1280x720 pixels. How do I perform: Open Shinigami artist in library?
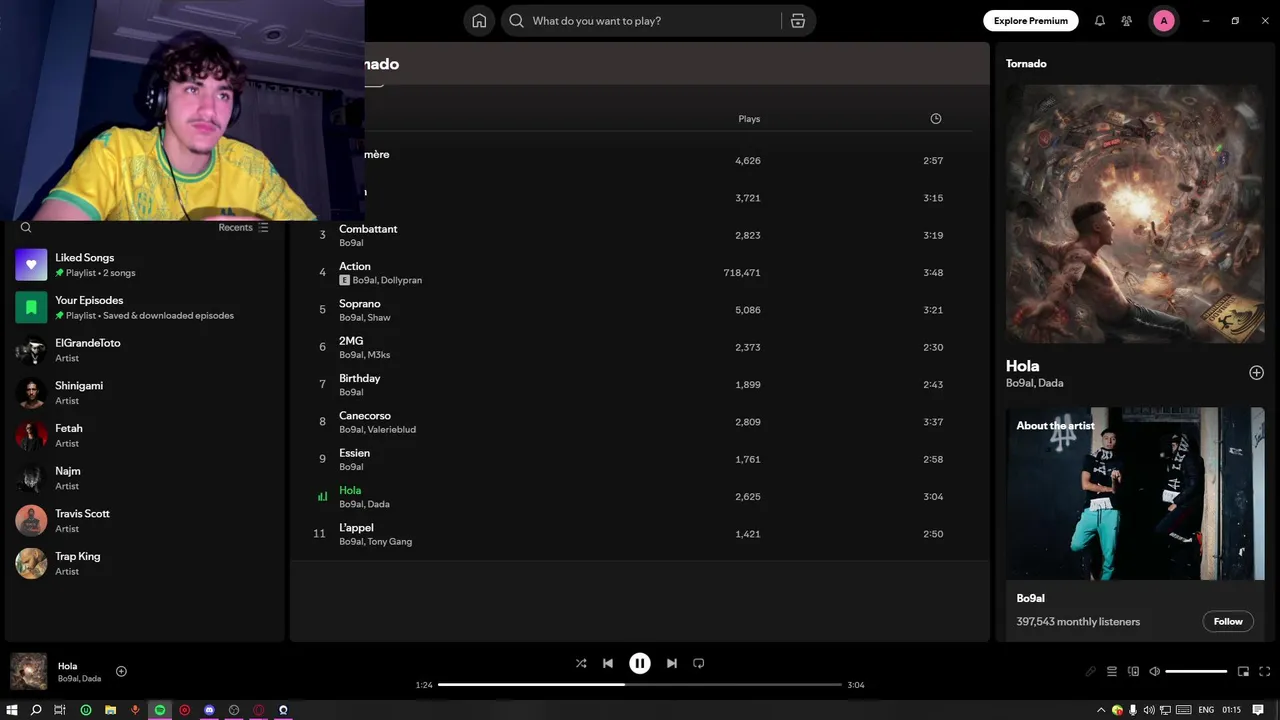(145, 393)
